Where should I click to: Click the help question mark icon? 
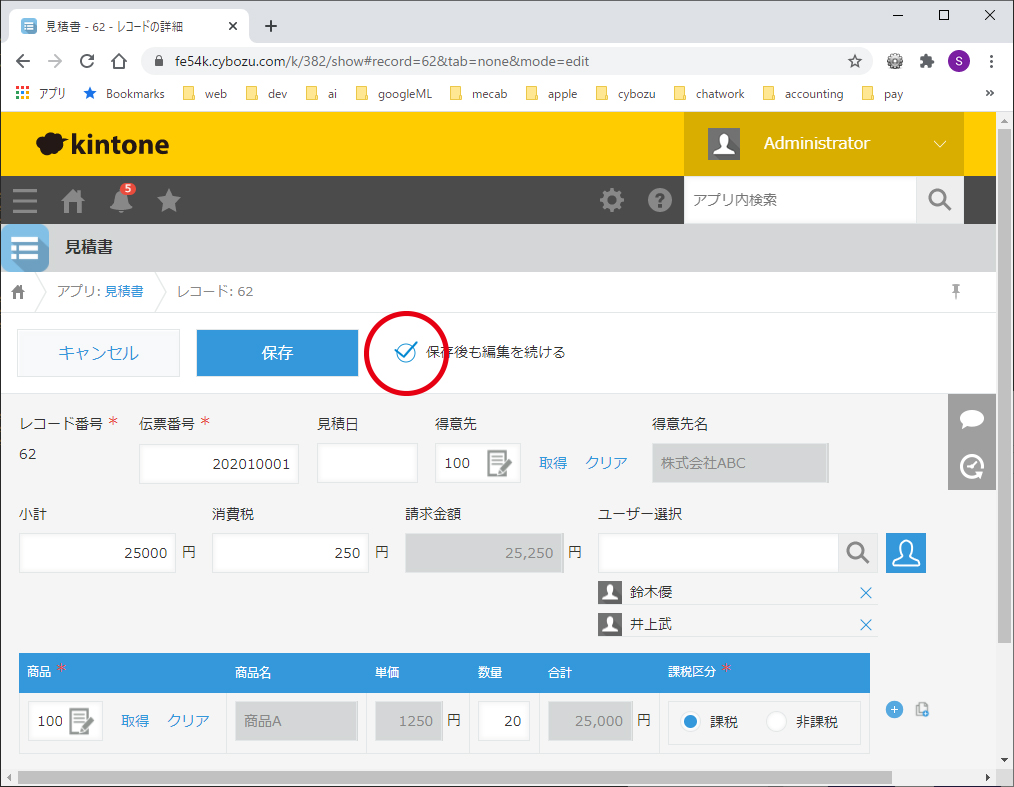point(660,200)
